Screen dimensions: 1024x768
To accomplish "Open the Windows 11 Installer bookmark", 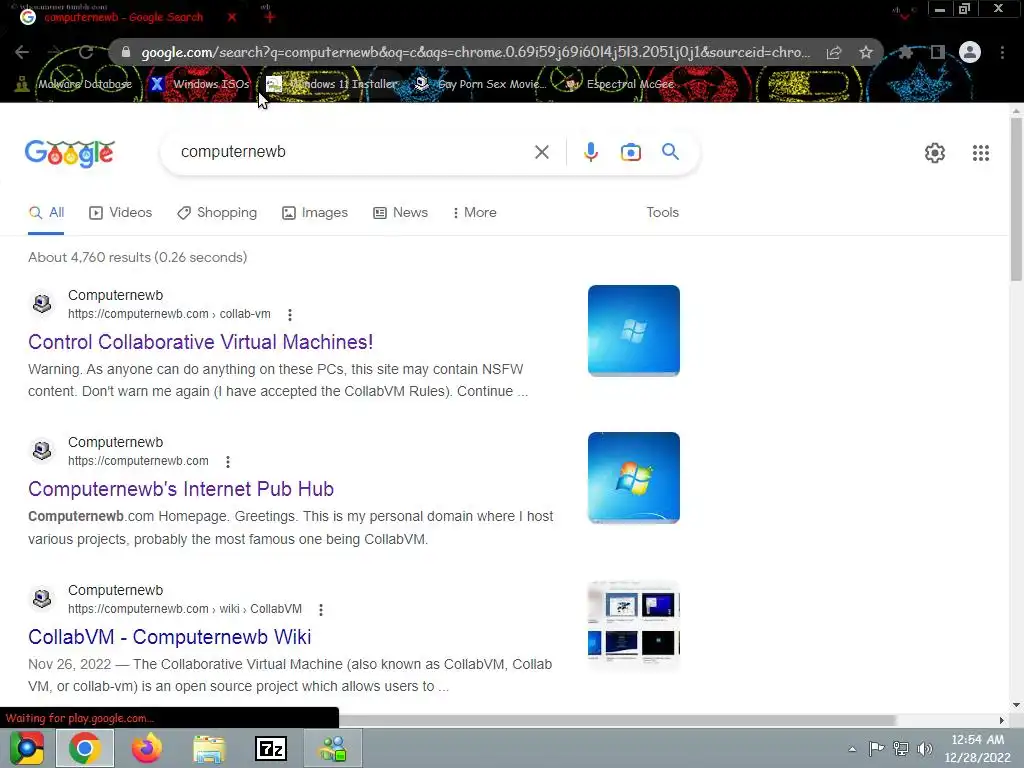I will click(332, 84).
